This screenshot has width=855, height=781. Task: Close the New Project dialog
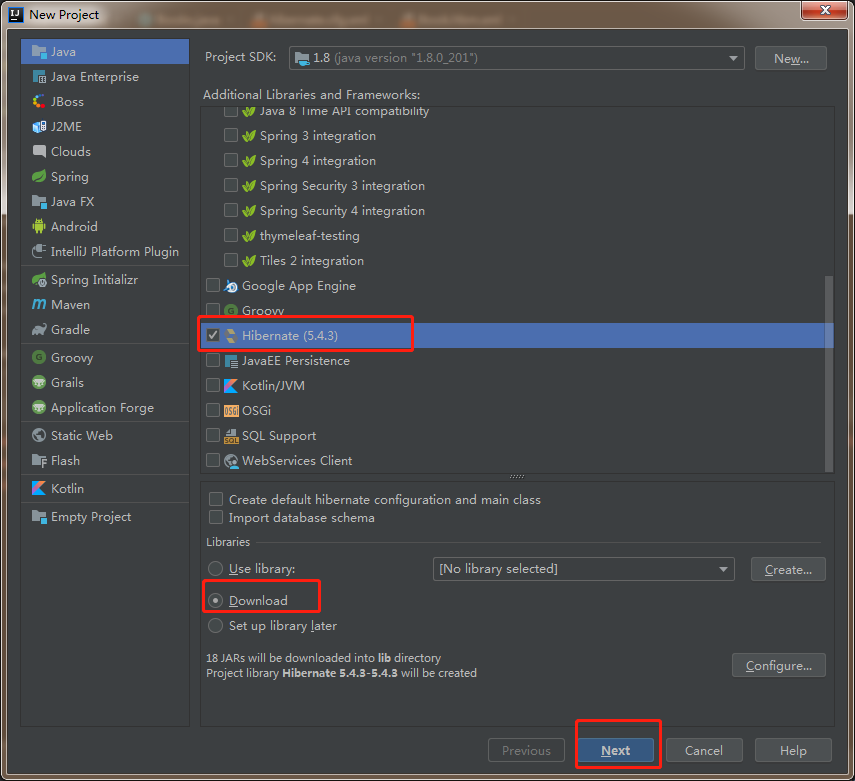[825, 10]
